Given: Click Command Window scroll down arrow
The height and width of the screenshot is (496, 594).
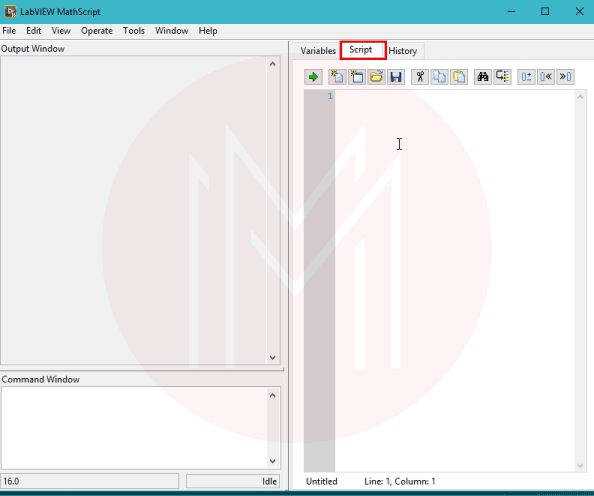Looking at the screenshot, I should coord(272,461).
